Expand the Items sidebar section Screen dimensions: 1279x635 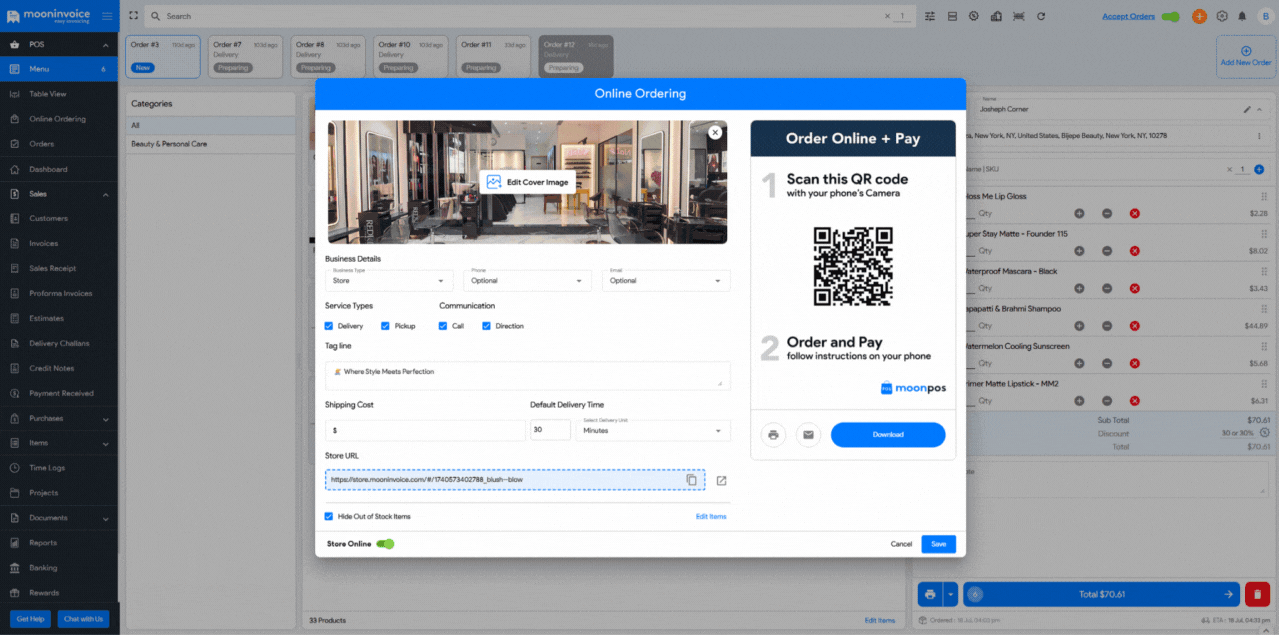point(106,443)
